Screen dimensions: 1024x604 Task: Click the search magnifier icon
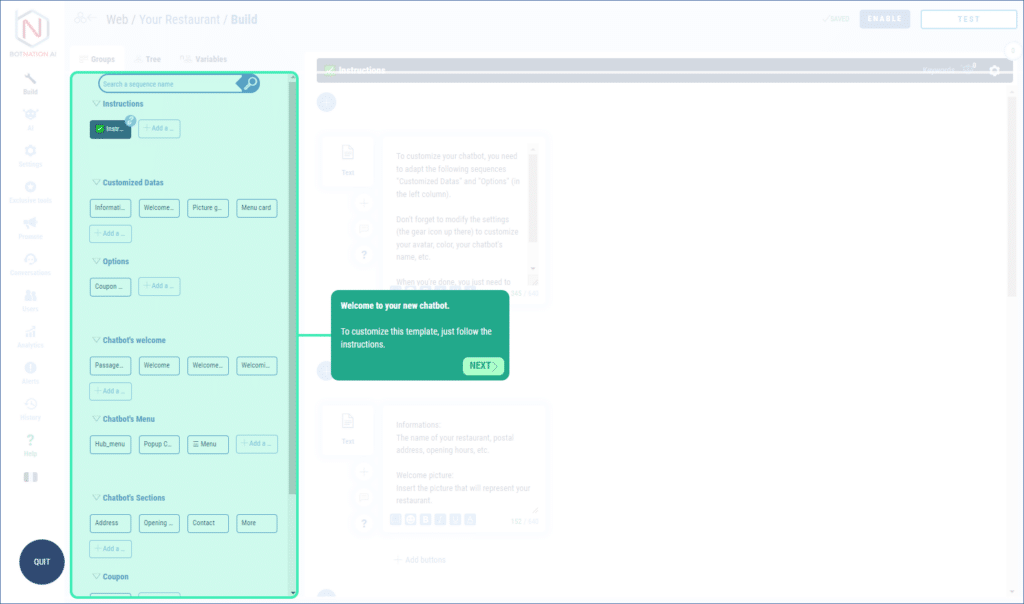click(x=251, y=83)
